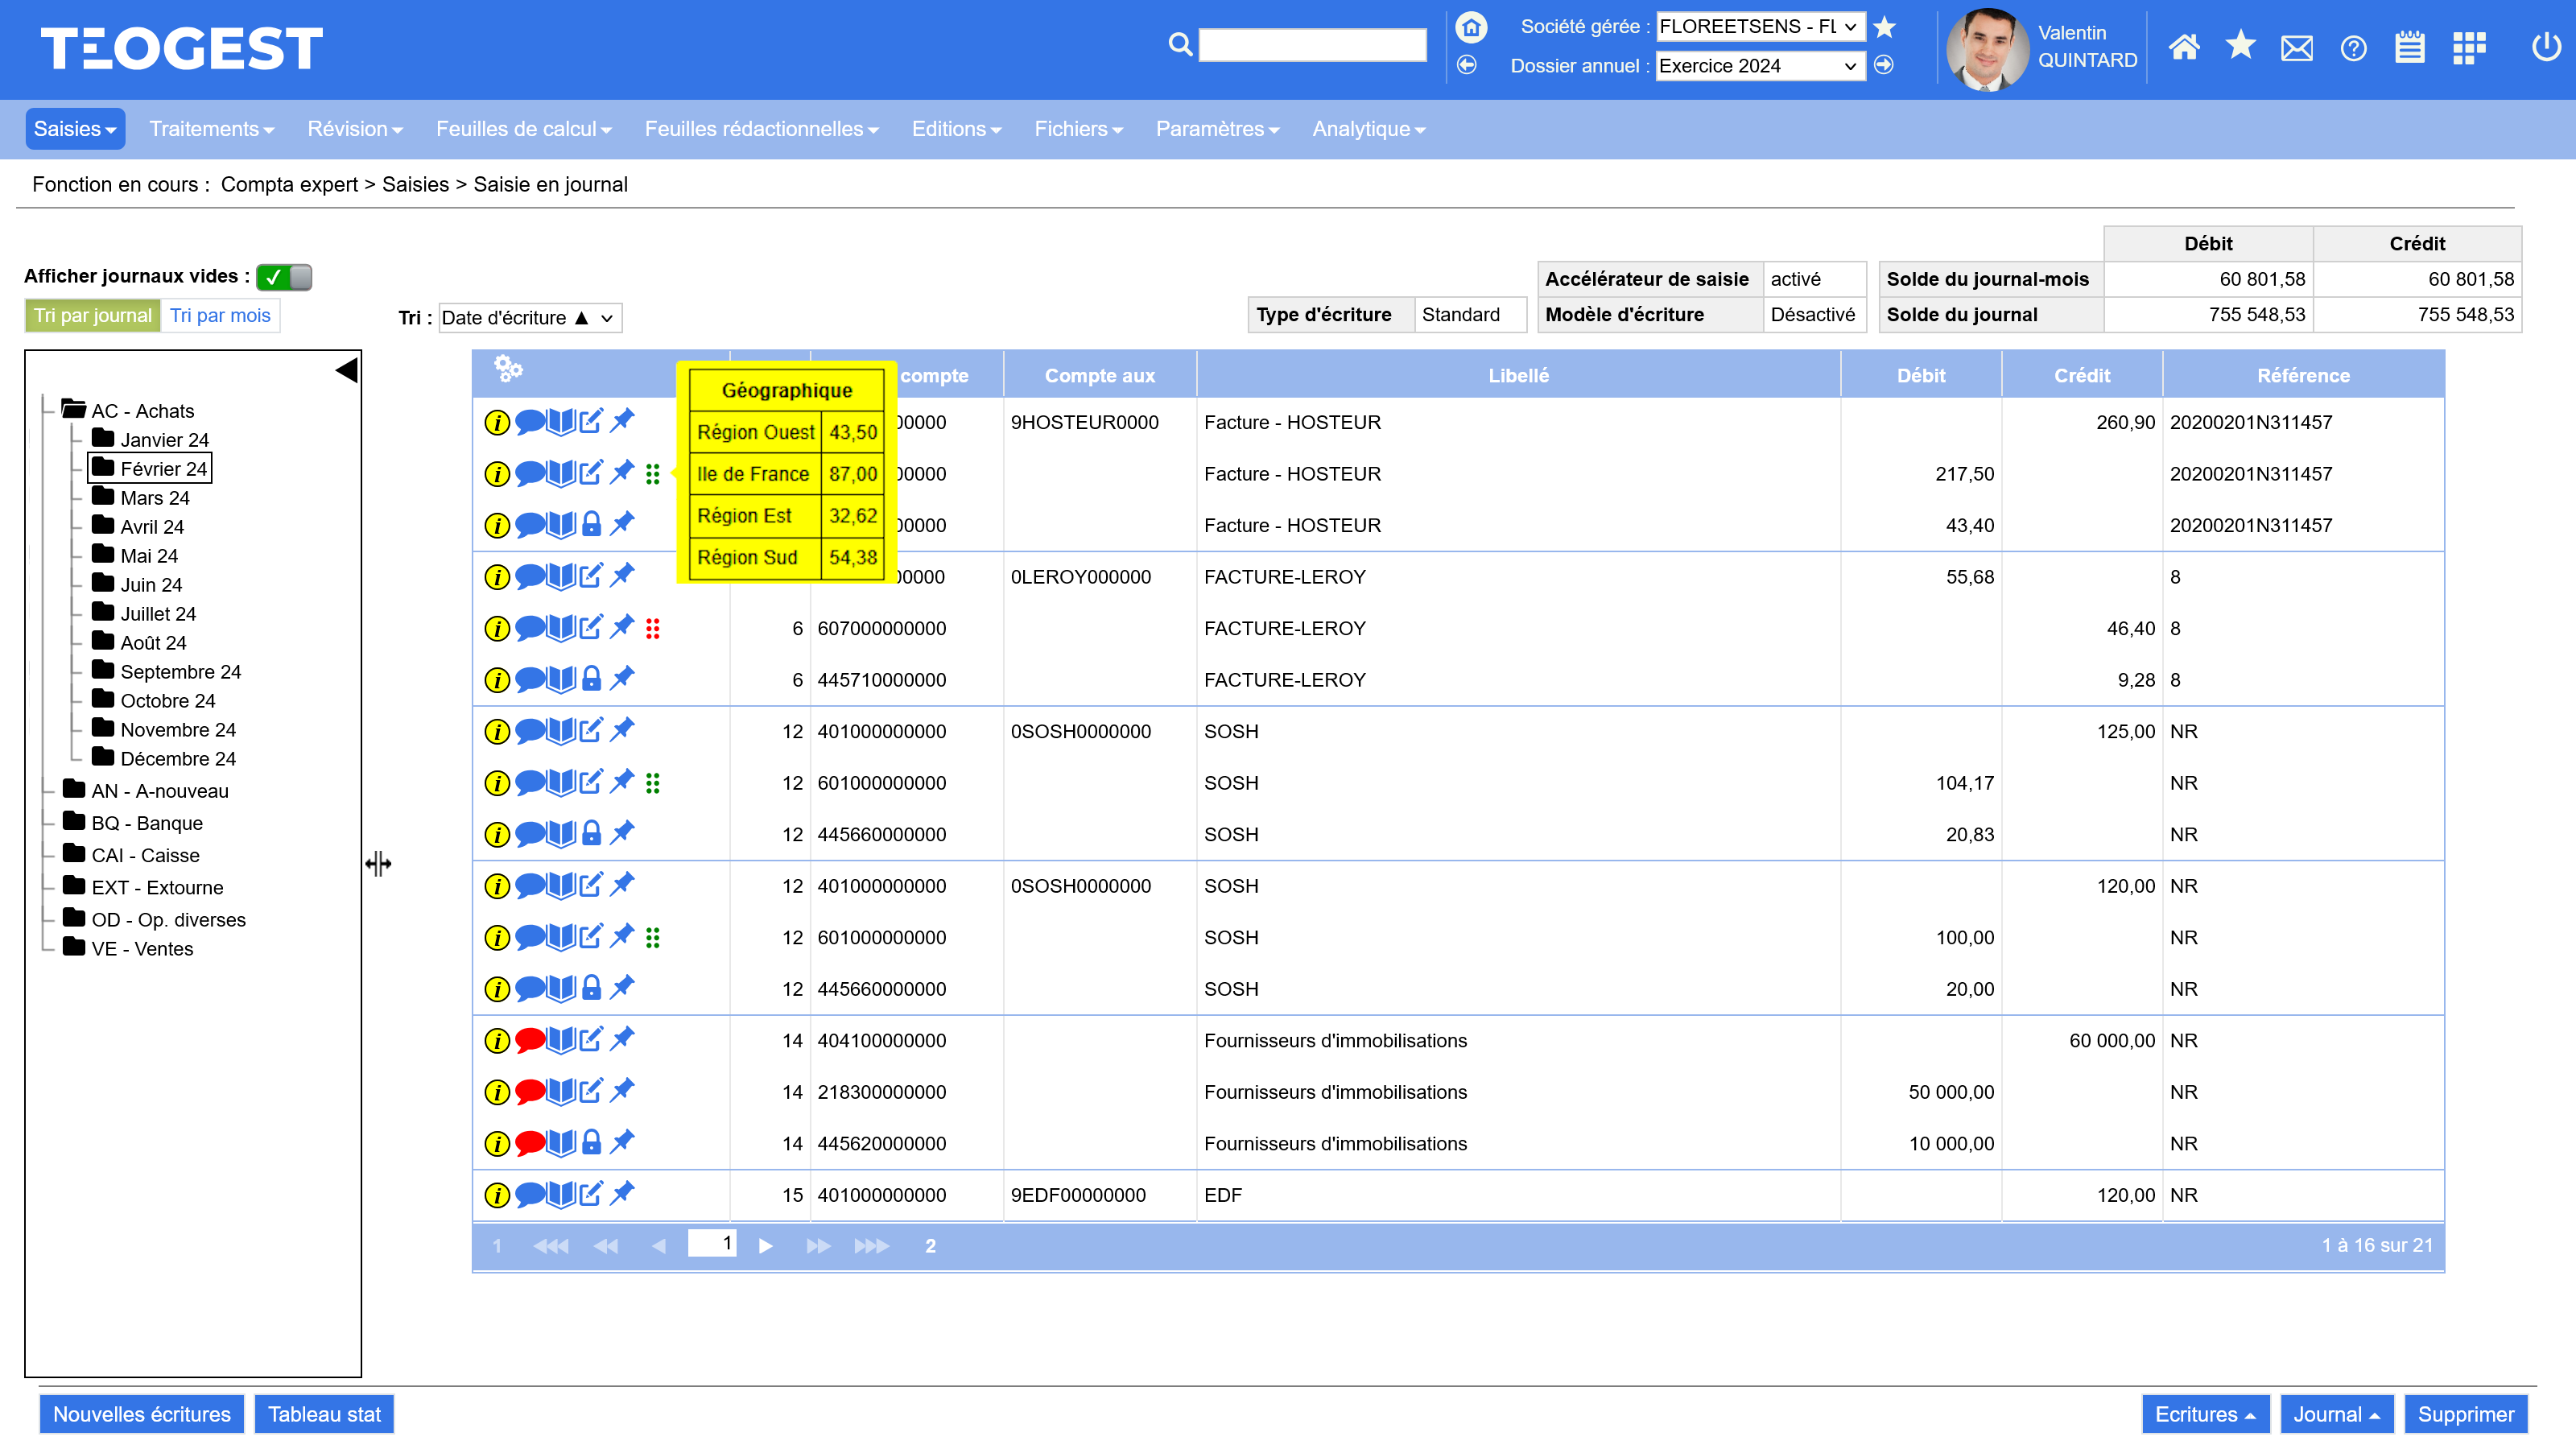Open the Feuilles de calcul menu
The width and height of the screenshot is (2576, 1449).
[x=523, y=129]
